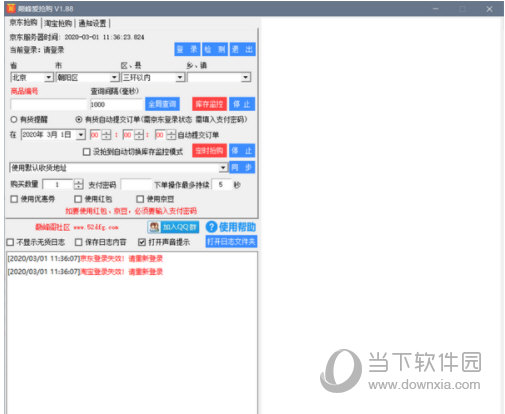Click the blue 退出 button
The height and width of the screenshot is (414, 505).
242,49
